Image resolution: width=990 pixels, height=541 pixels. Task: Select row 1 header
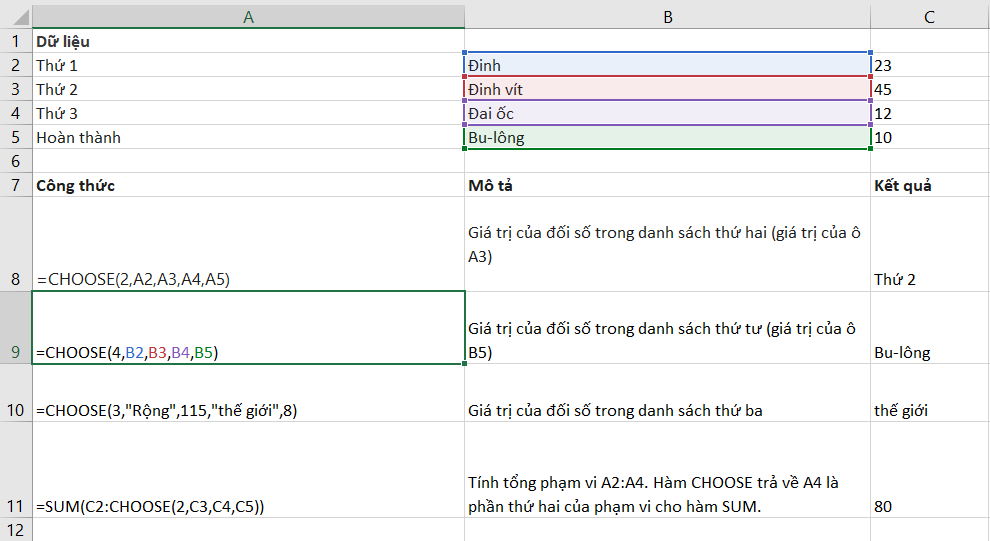tap(16, 42)
